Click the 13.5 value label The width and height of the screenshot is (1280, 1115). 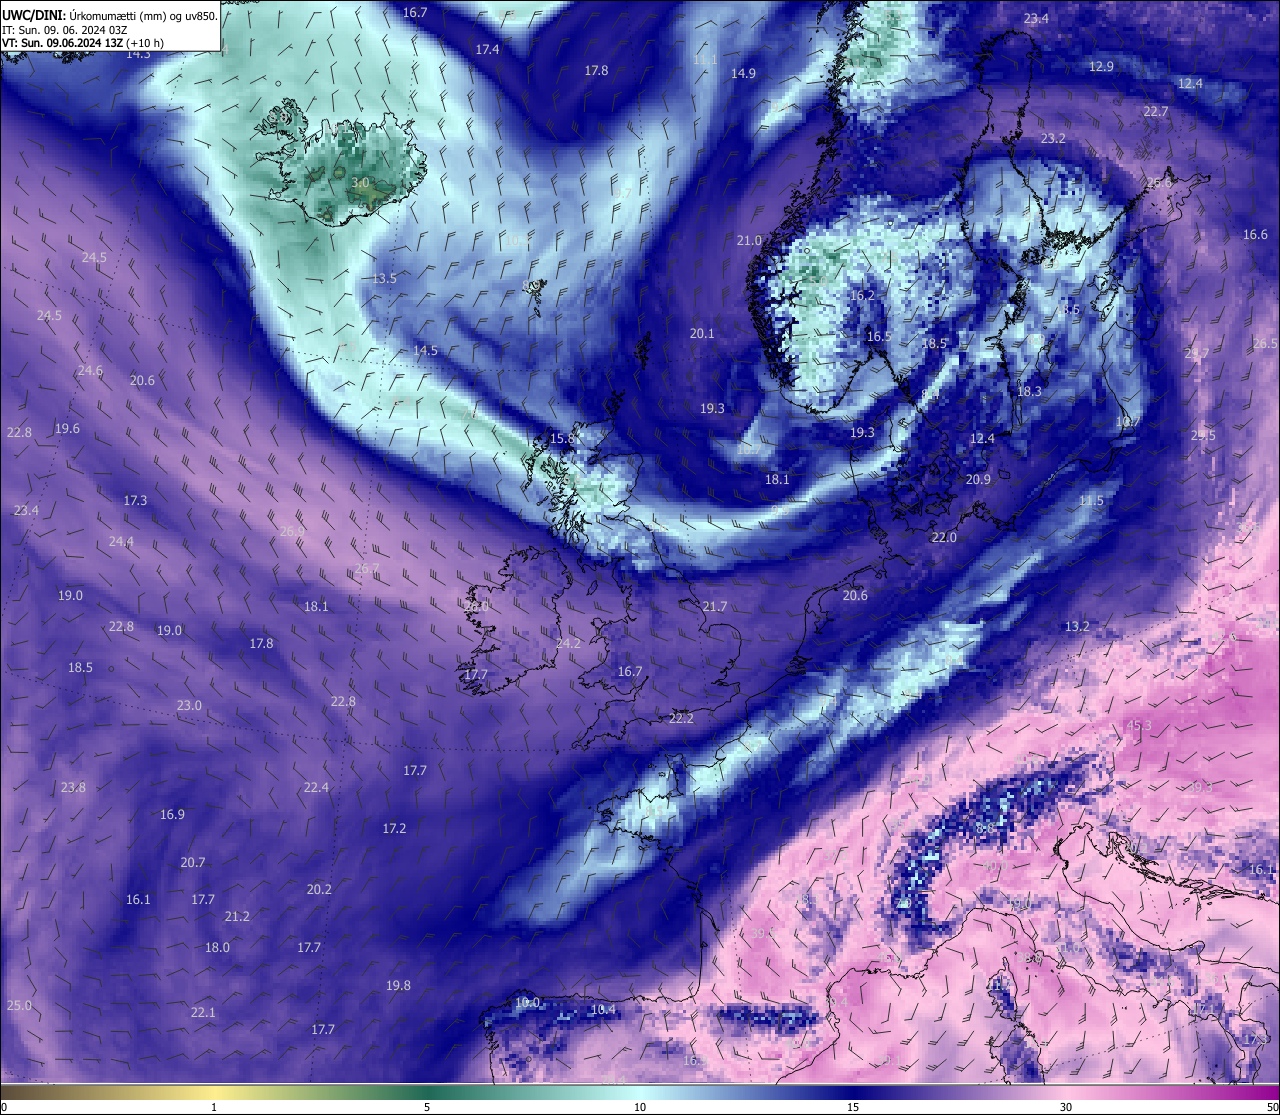click(384, 278)
